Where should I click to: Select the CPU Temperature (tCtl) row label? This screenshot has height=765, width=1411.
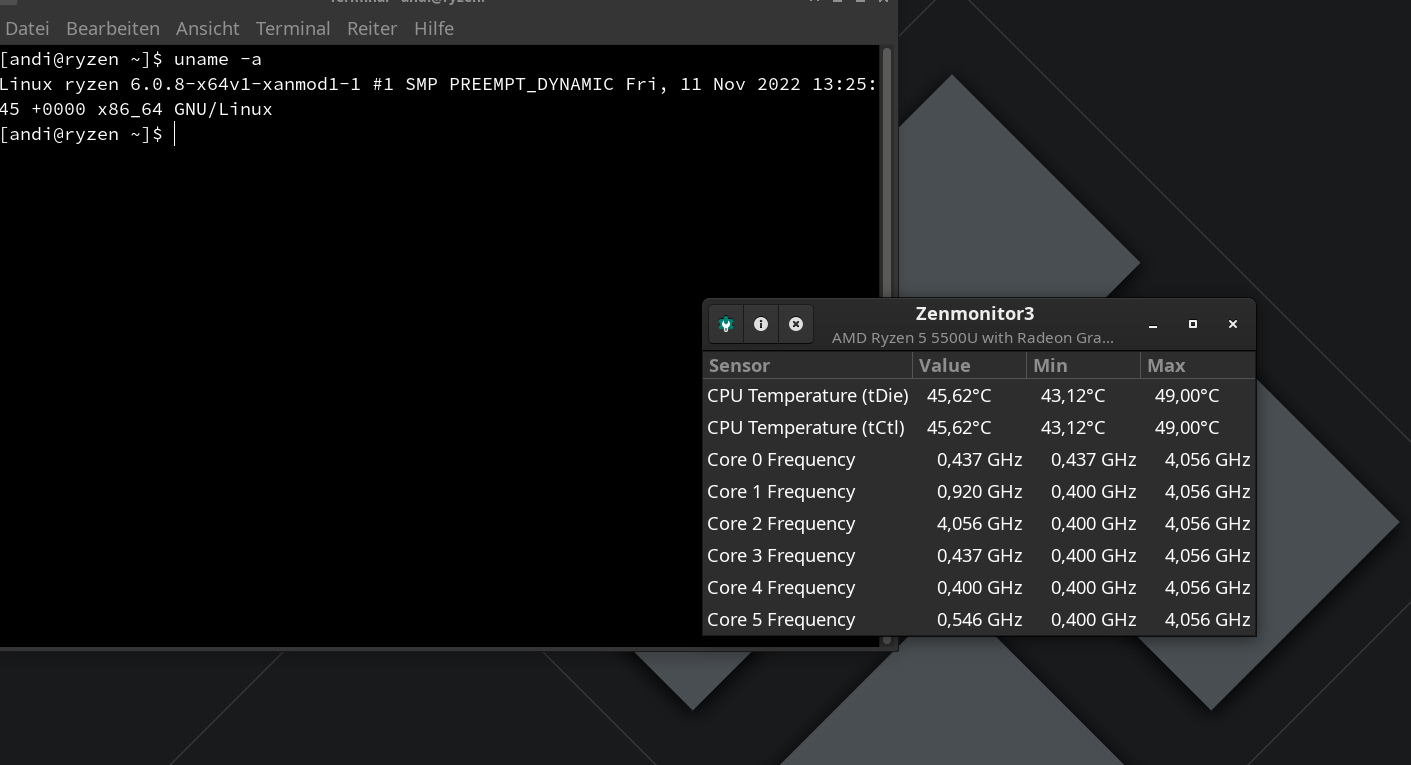point(806,428)
